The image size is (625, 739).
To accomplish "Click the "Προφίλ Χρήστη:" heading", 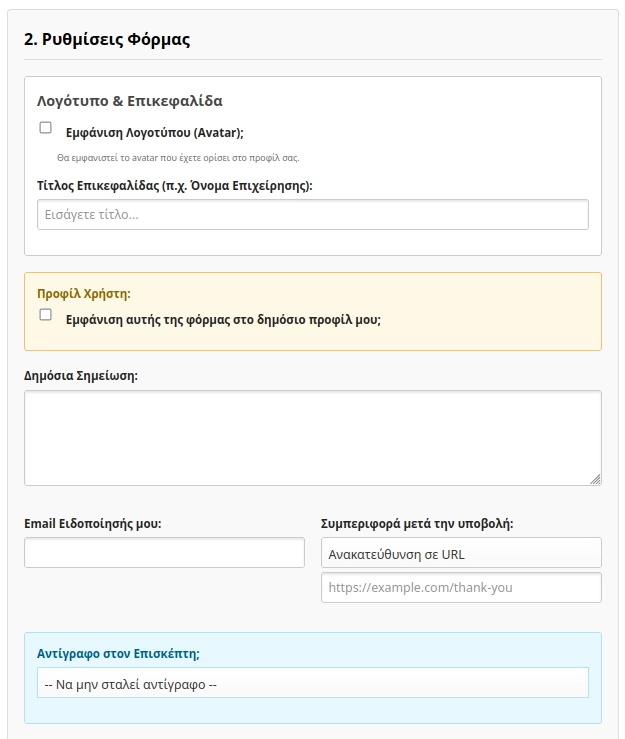I will [x=84, y=294].
